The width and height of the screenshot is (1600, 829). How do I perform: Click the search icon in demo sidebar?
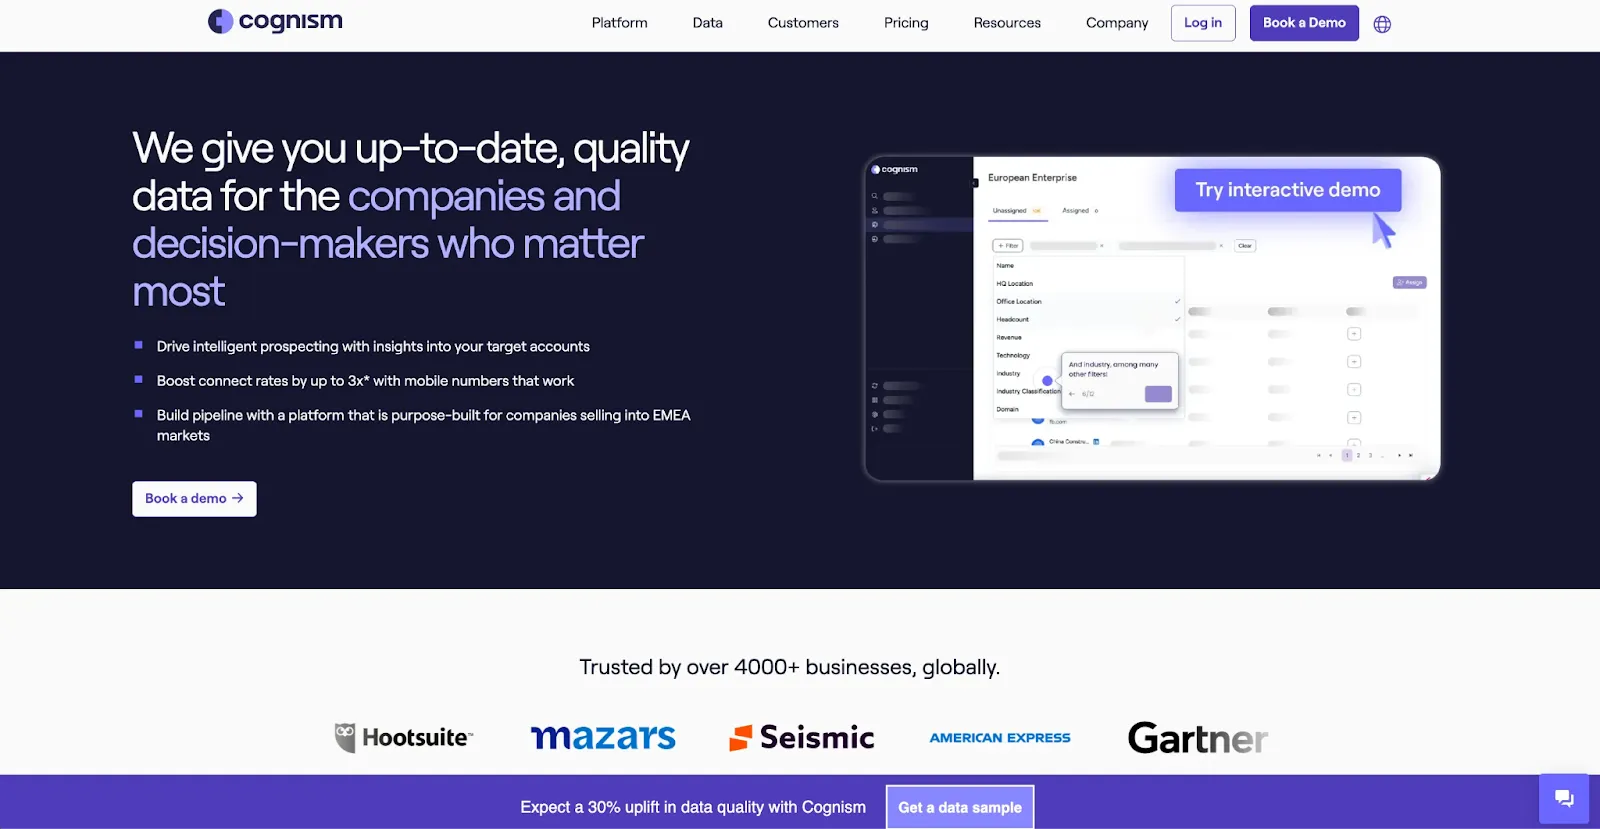[x=875, y=196]
